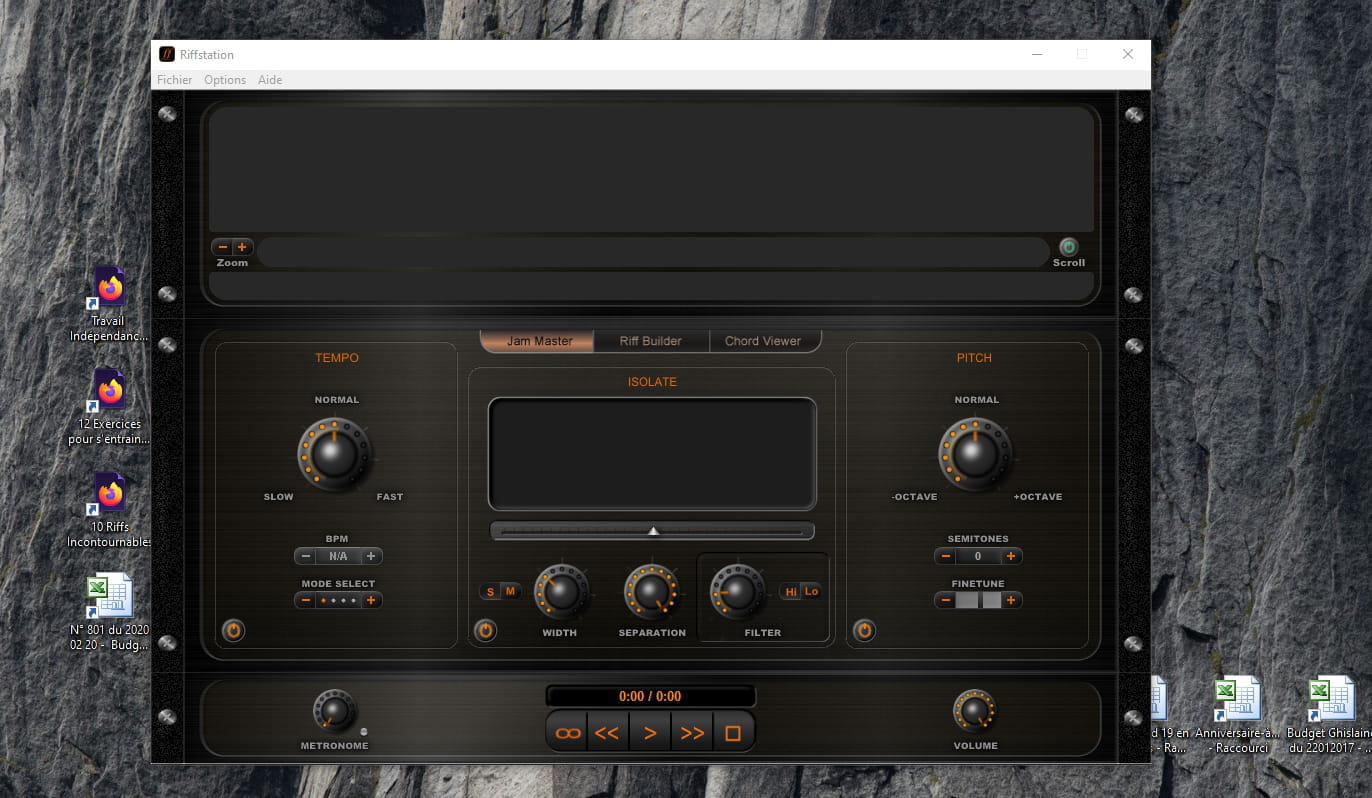Image resolution: width=1372 pixels, height=798 pixels.
Task: Click the Riffstation title bar icon
Action: point(167,54)
